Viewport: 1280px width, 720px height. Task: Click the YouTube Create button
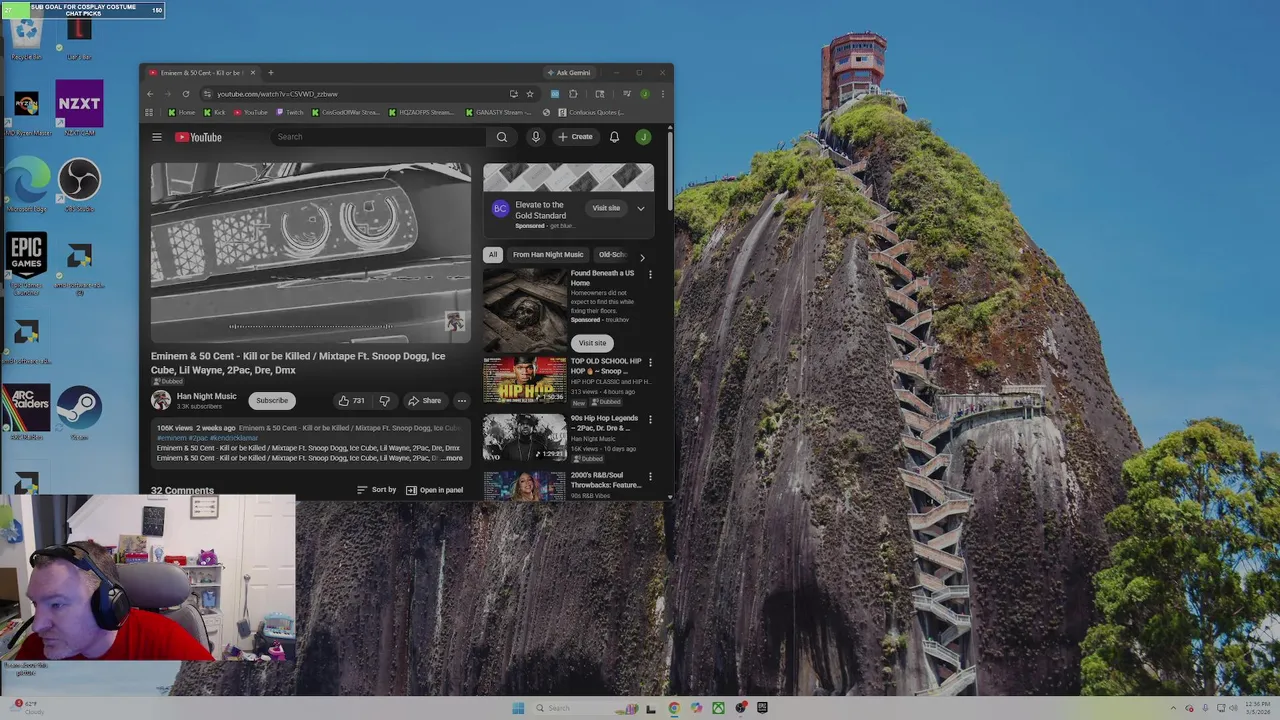pos(576,137)
